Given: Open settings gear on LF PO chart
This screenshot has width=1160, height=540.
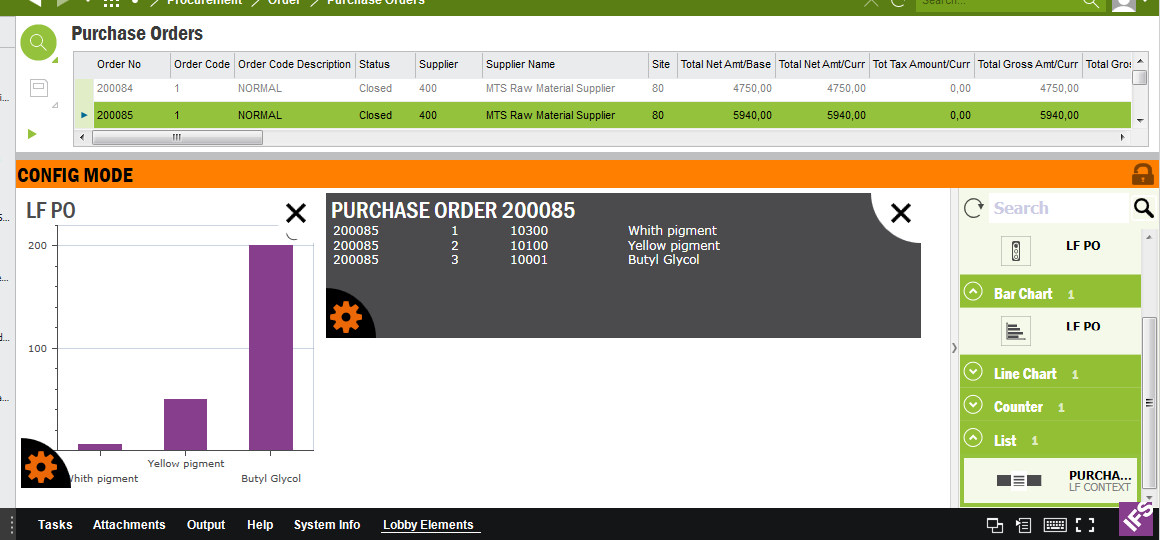Looking at the screenshot, I should [40, 467].
